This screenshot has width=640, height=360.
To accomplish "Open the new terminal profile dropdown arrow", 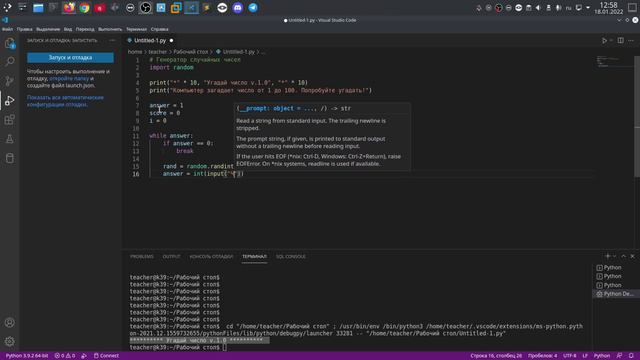I will tap(614, 256).
